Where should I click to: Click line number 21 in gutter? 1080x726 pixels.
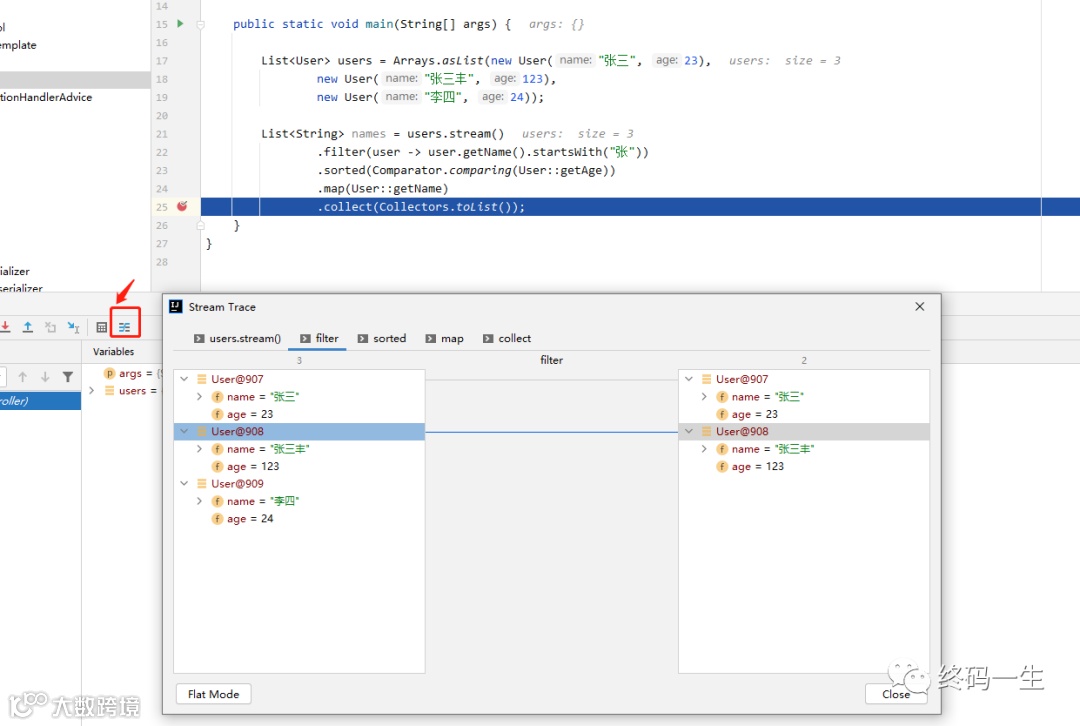tap(162, 134)
